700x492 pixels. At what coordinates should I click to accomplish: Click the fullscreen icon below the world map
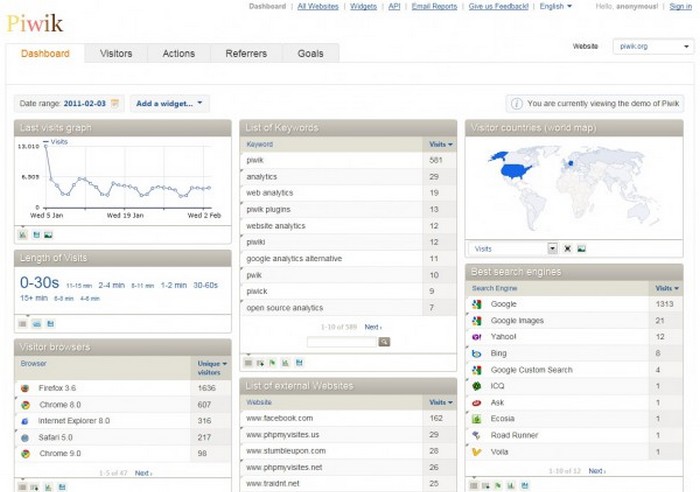[567, 249]
